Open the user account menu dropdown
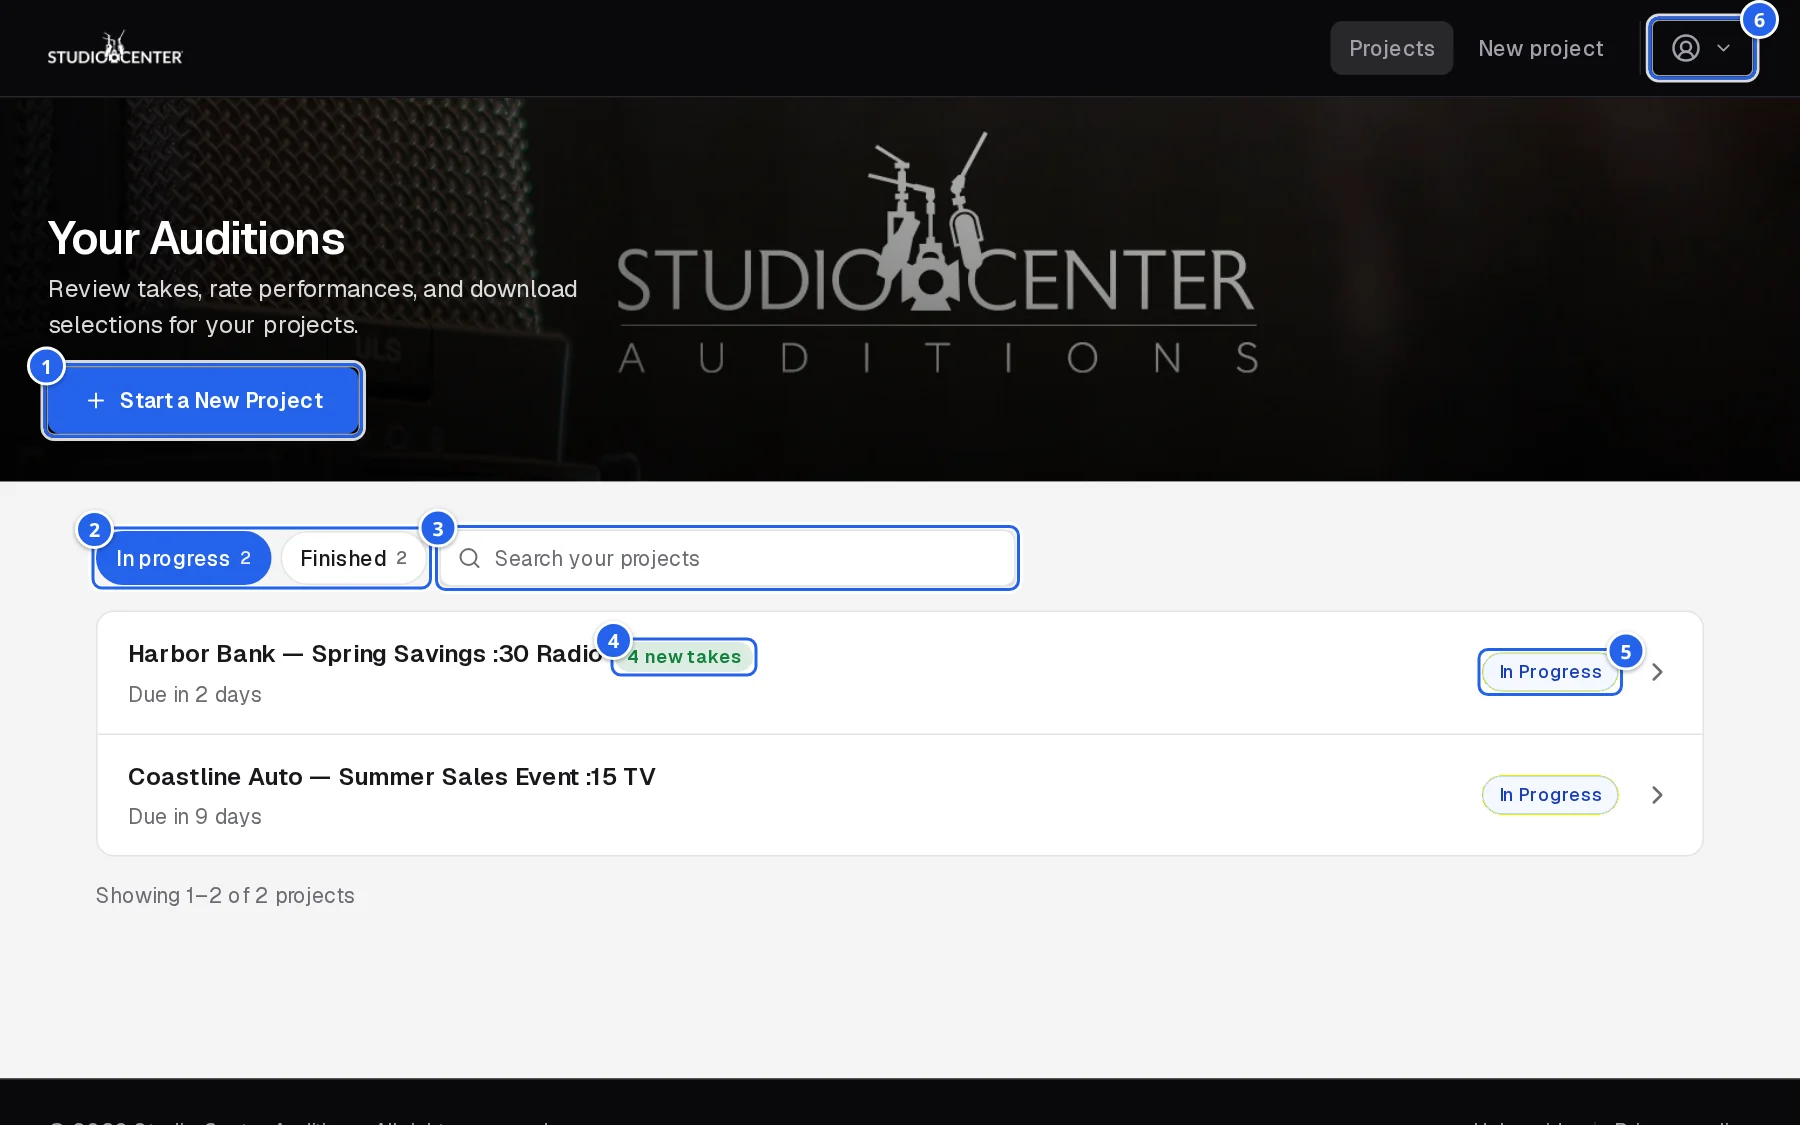The width and height of the screenshot is (1800, 1125). point(1702,48)
